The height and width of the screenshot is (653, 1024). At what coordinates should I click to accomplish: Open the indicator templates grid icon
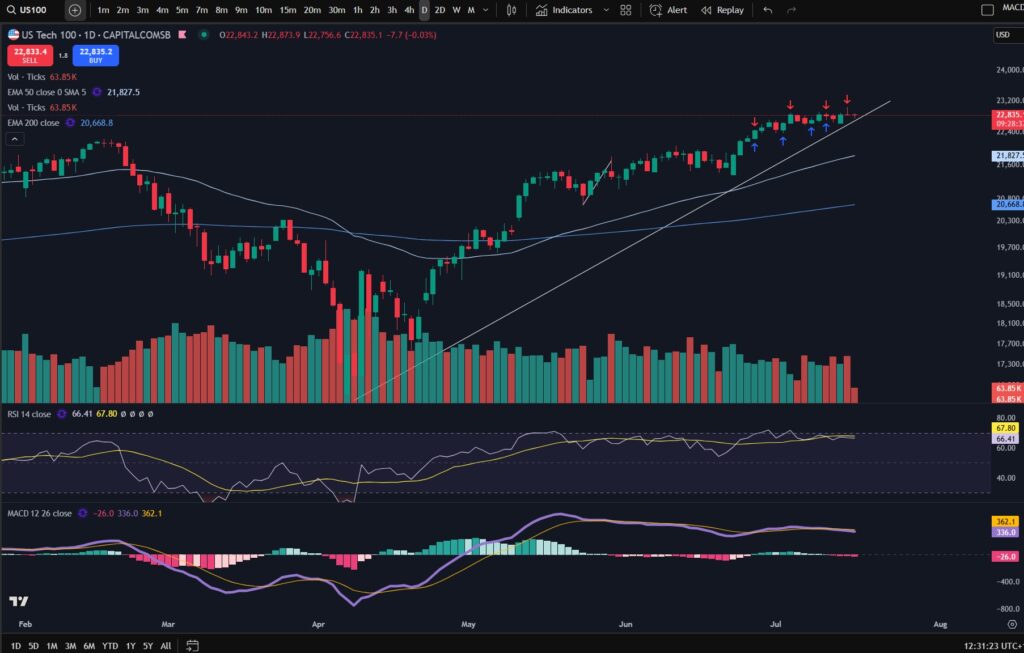[x=626, y=10]
